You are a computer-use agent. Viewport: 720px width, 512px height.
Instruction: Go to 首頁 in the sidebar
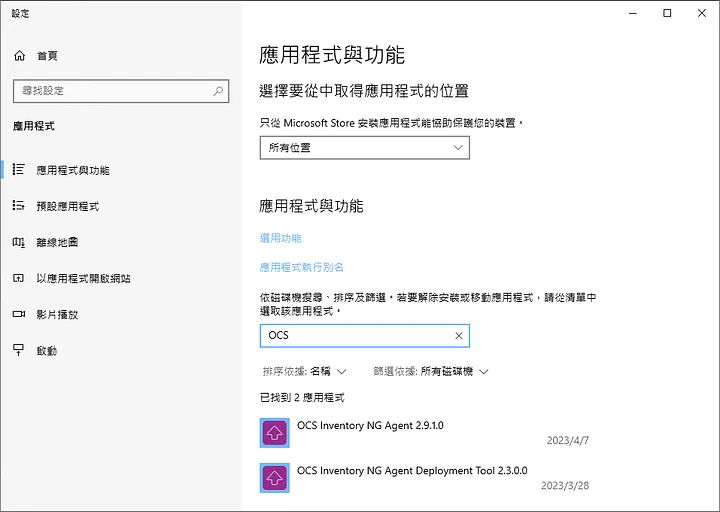47,56
